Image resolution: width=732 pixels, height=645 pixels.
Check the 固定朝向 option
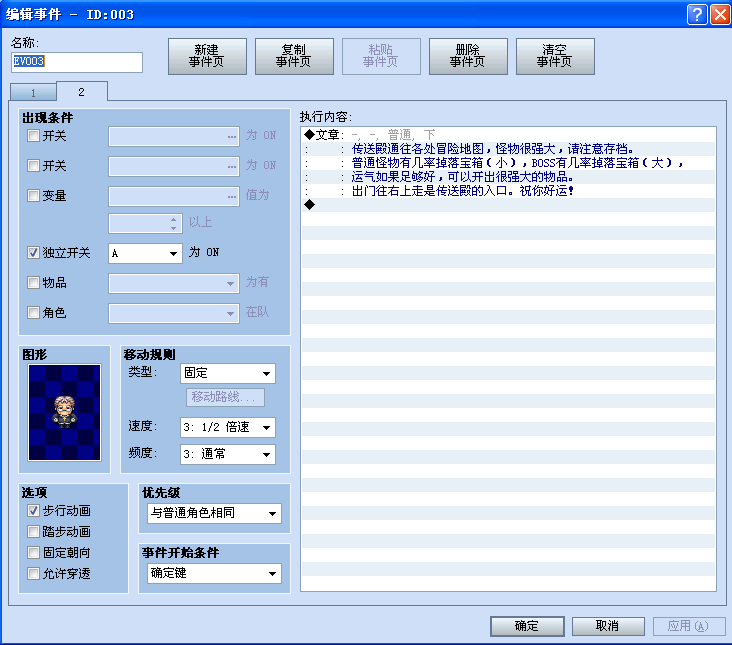[33, 553]
